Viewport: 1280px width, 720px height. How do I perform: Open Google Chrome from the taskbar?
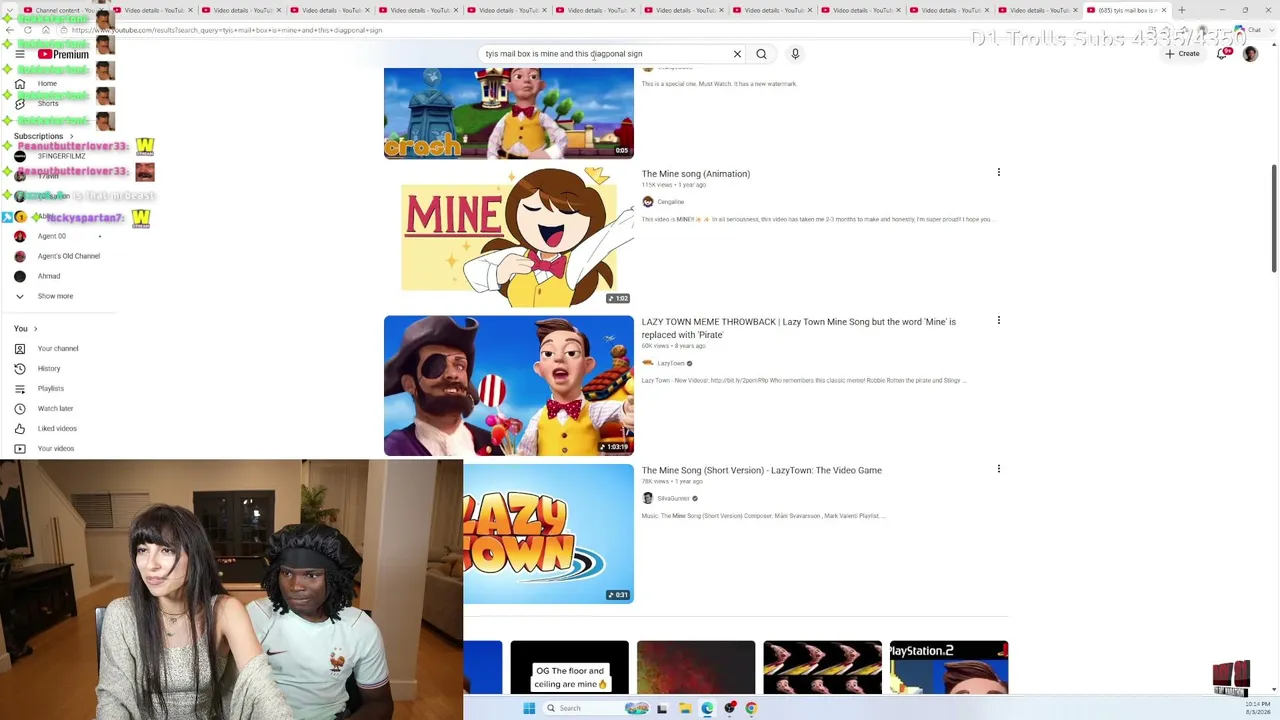click(751, 708)
